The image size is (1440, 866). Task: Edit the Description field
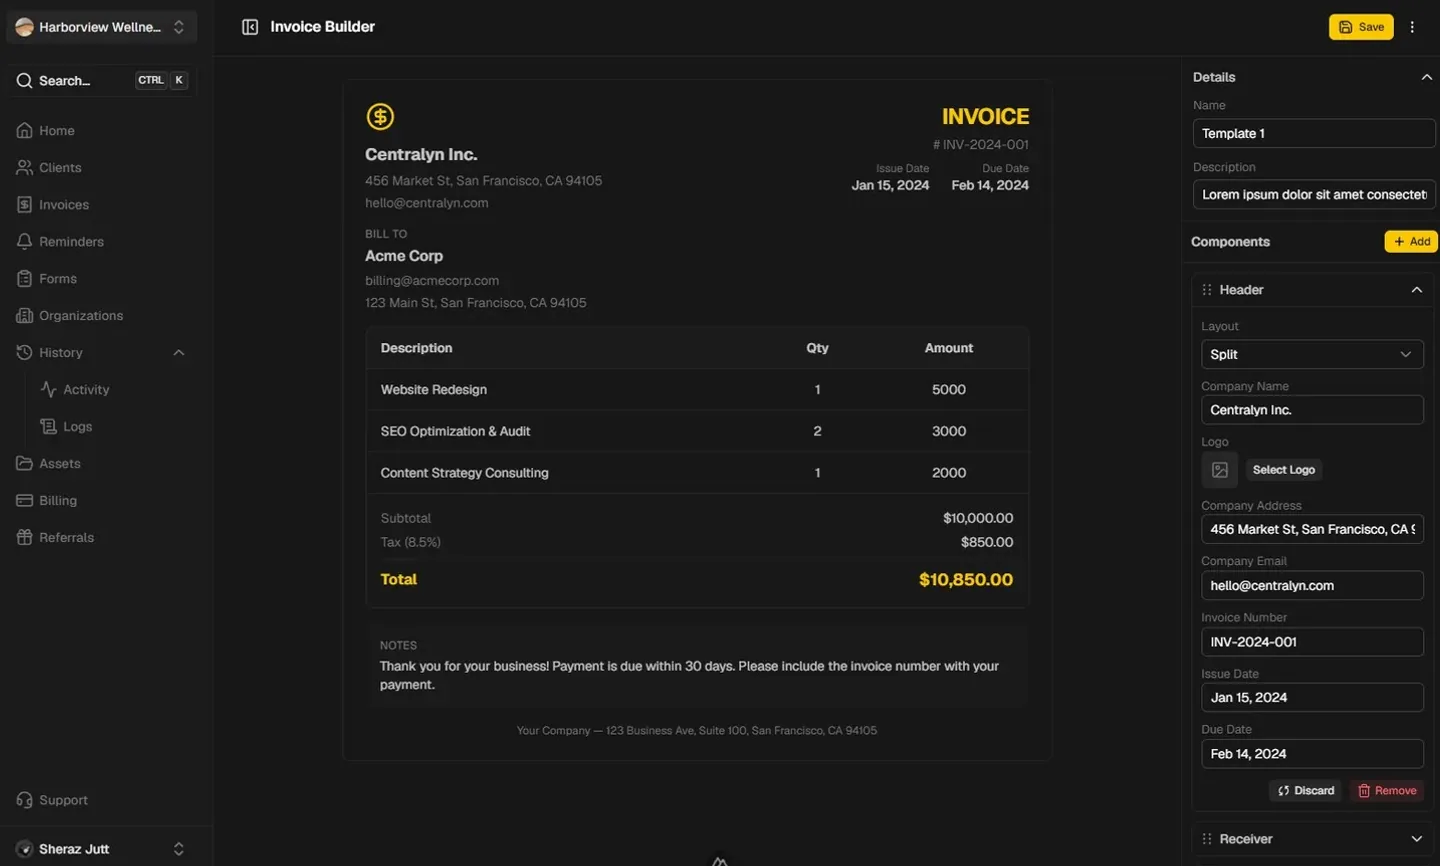pos(1314,195)
